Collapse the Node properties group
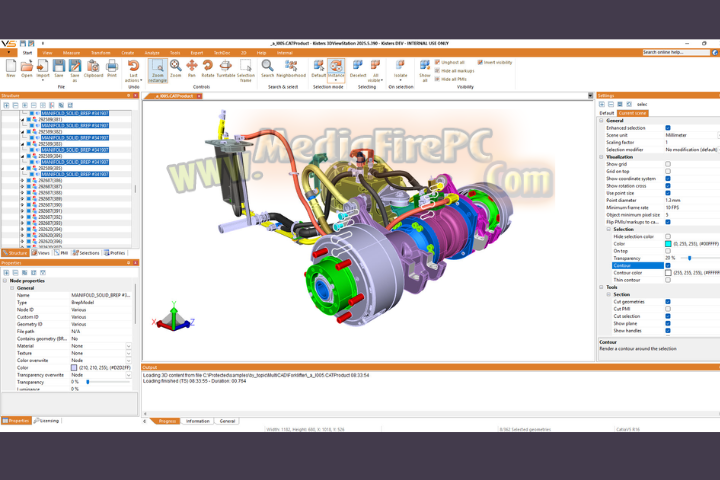 5,281
